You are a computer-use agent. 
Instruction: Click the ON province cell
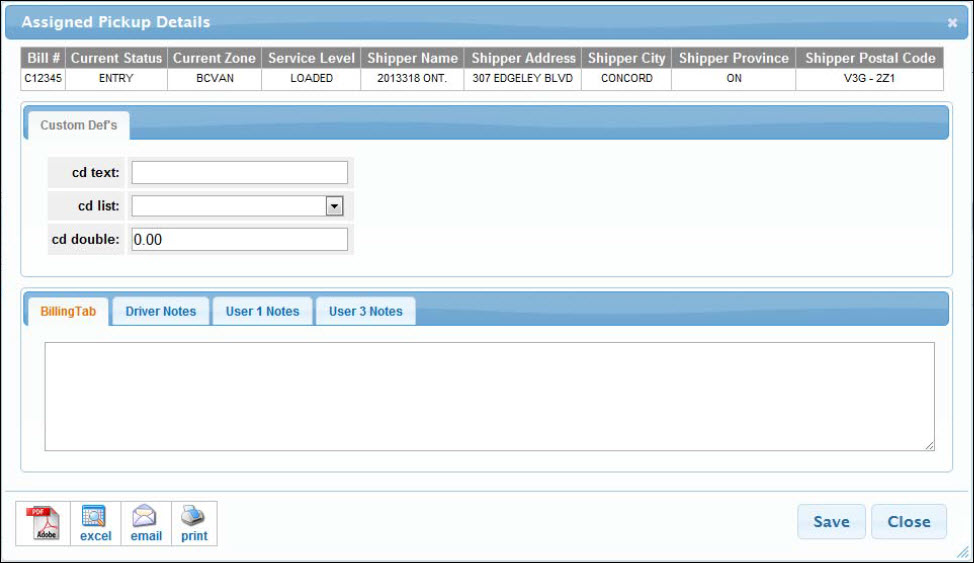[x=734, y=79]
